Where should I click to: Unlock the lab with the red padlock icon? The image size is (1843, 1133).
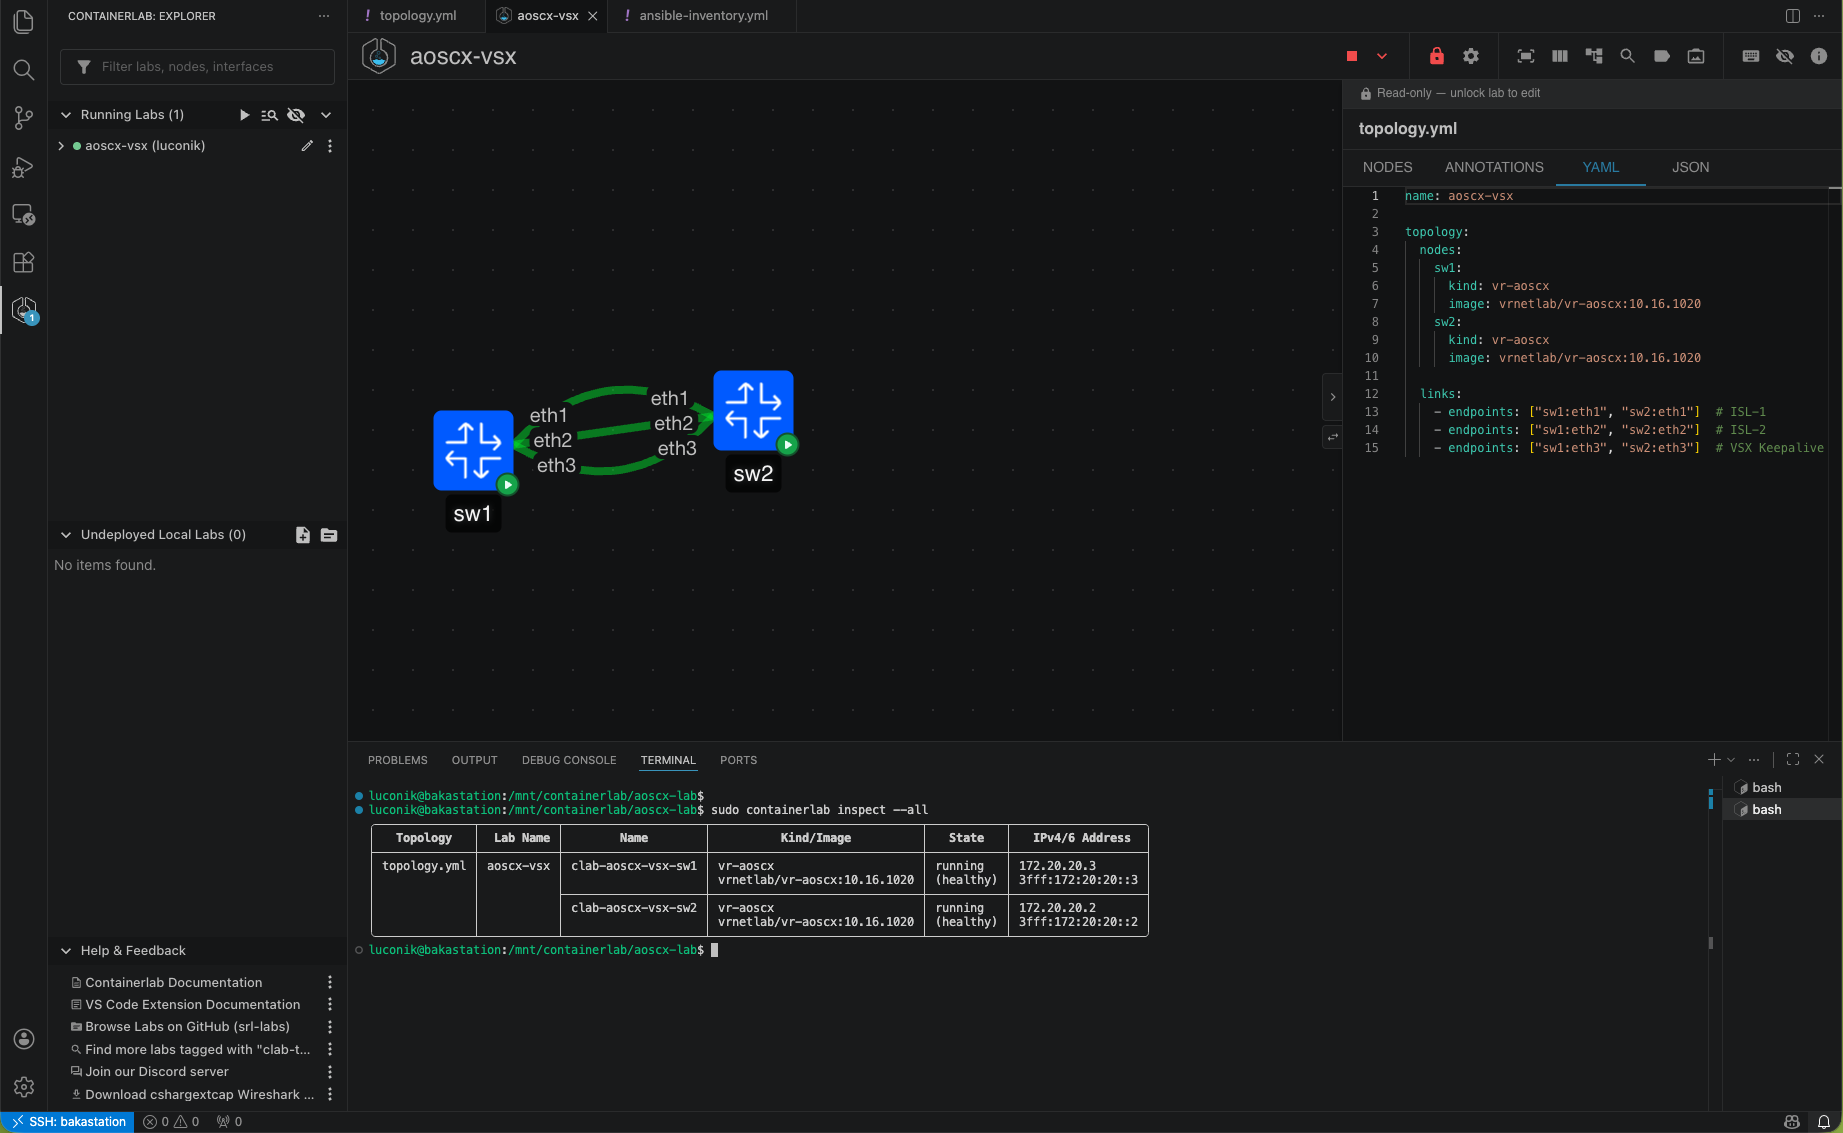tap(1437, 56)
